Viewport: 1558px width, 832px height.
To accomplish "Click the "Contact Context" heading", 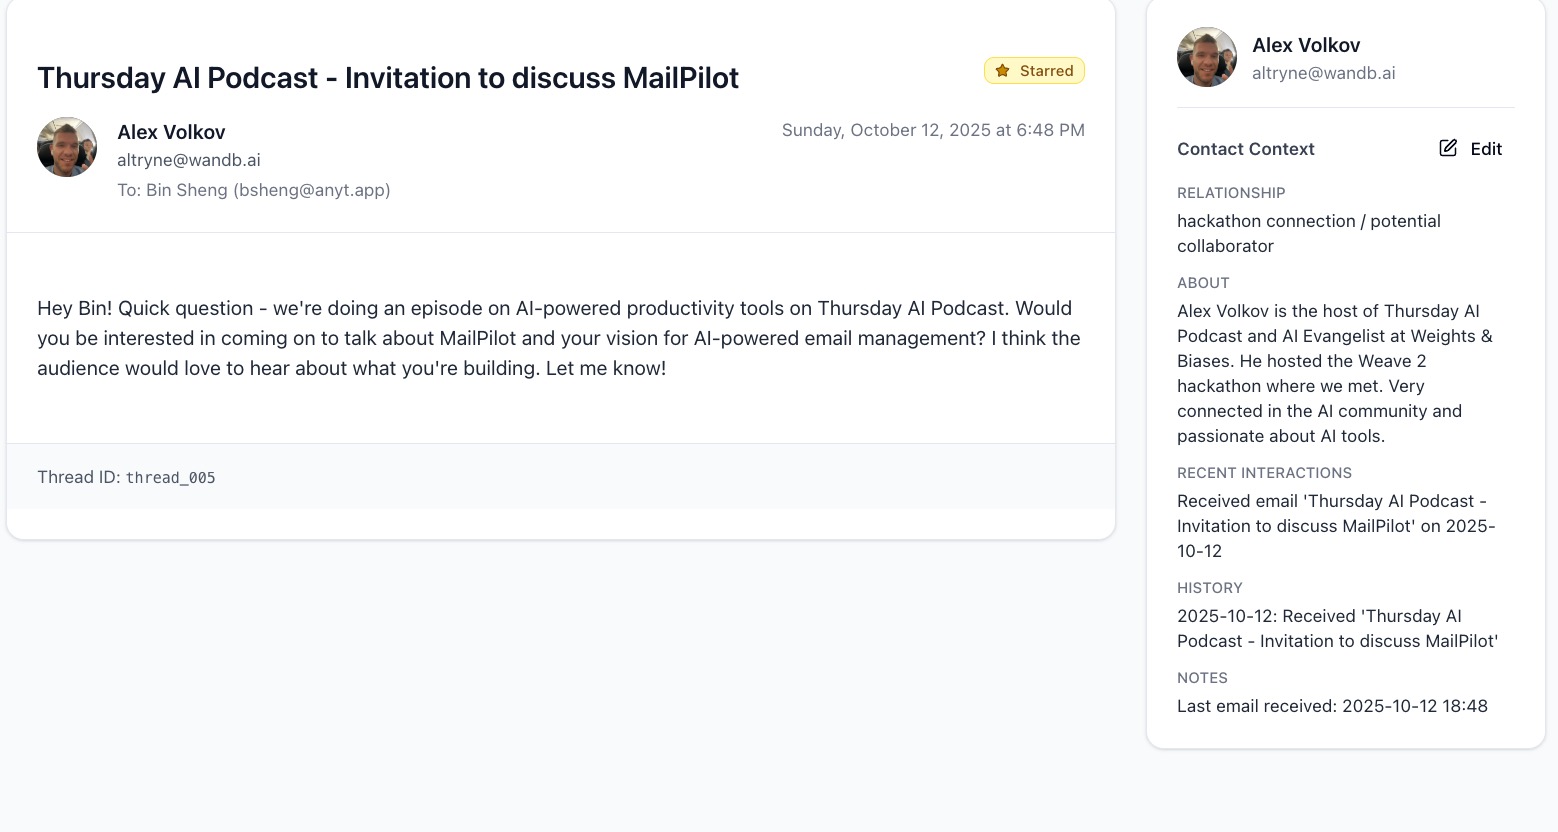I will [x=1245, y=149].
